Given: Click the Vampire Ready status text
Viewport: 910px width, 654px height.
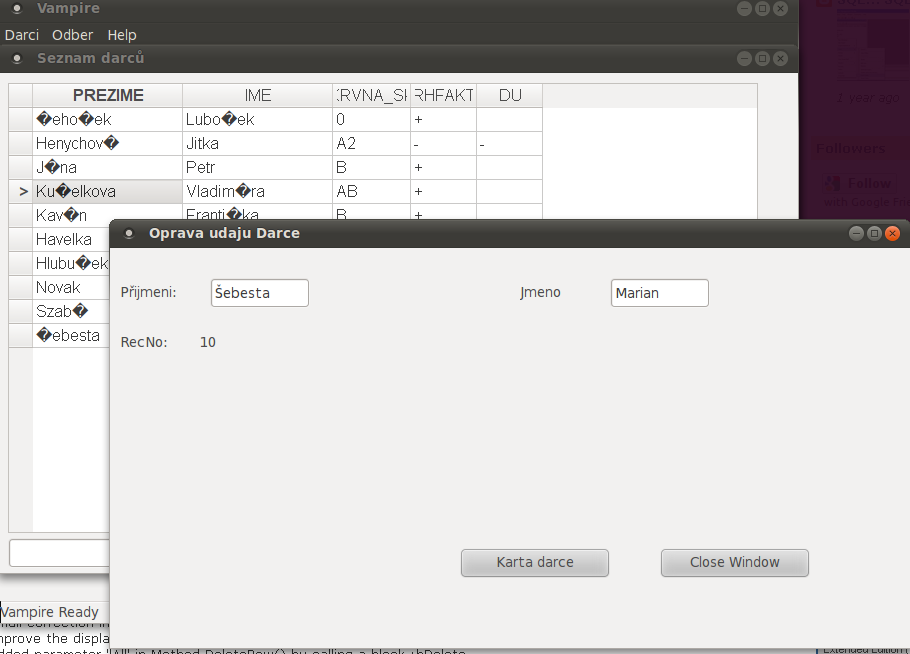Looking at the screenshot, I should point(50,612).
